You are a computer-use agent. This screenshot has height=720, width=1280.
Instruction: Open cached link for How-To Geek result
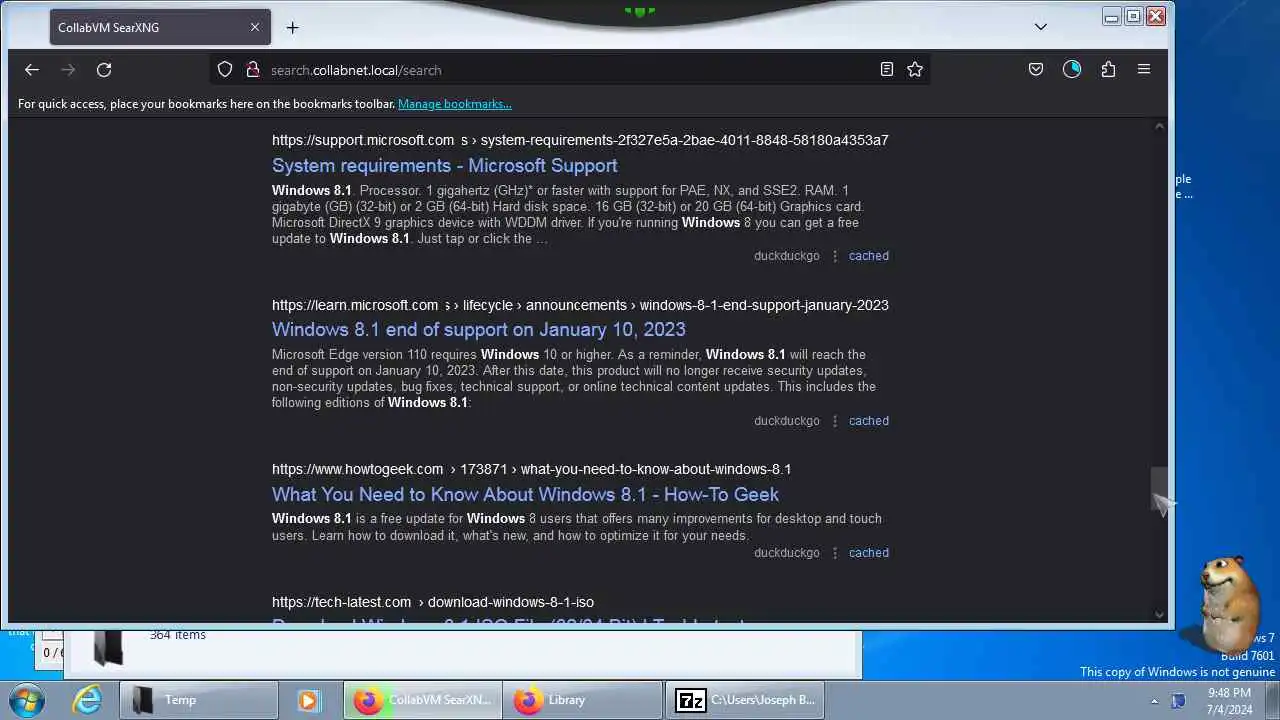(869, 553)
